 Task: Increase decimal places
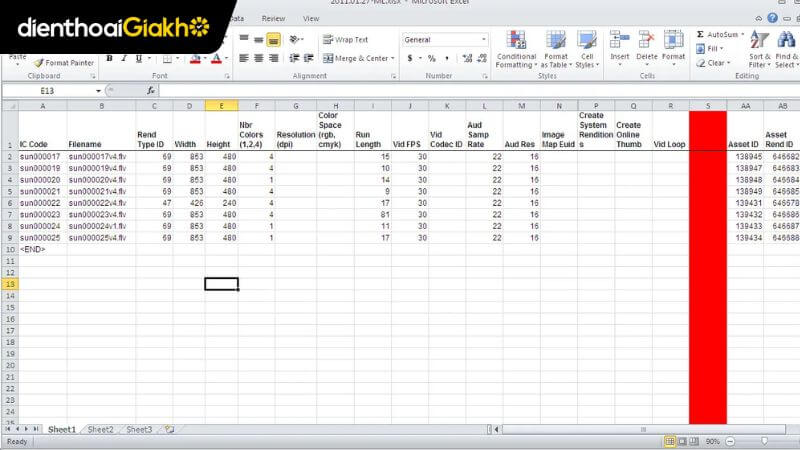coord(467,59)
